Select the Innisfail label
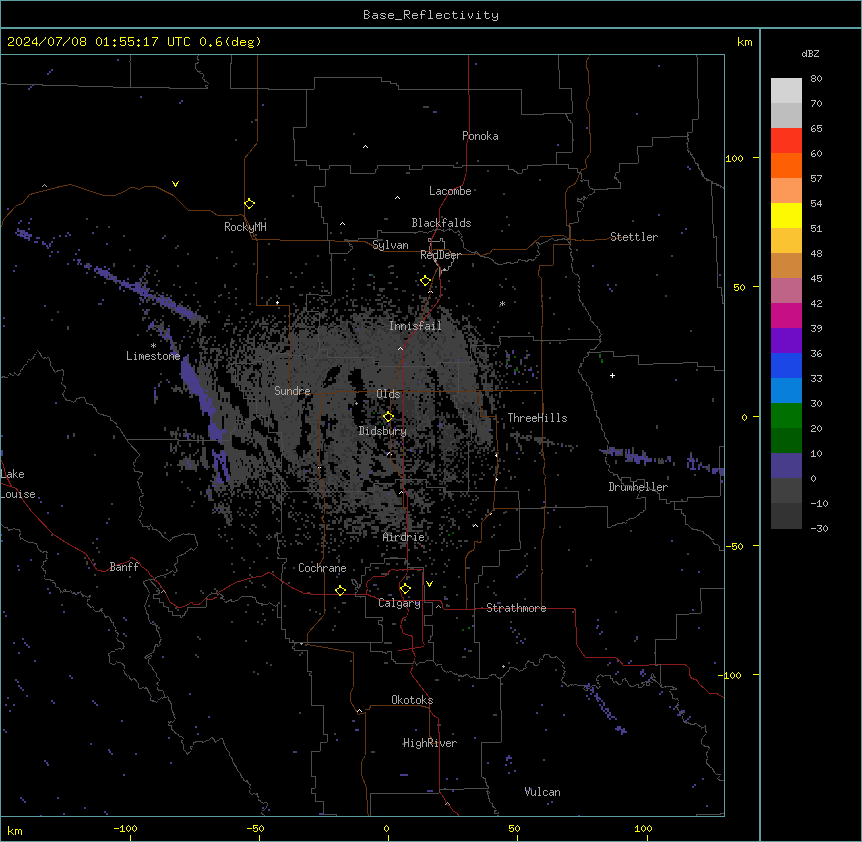Image resolution: width=862 pixels, height=842 pixels. tap(415, 326)
